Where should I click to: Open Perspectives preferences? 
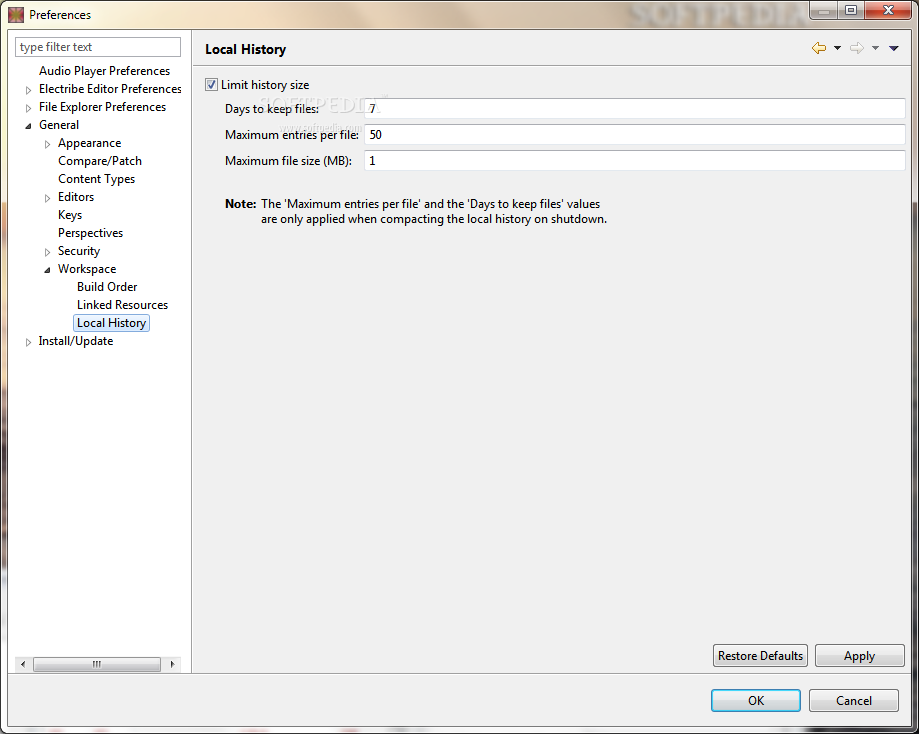[90, 233]
